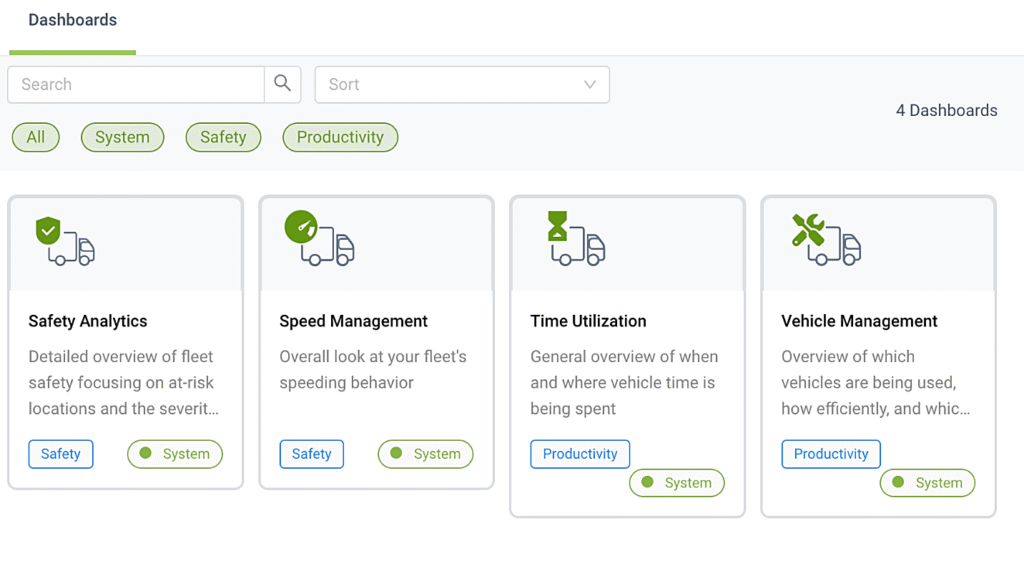Click the Sort dropdown chevron arrow
The width and height of the screenshot is (1024, 561).
coord(590,84)
